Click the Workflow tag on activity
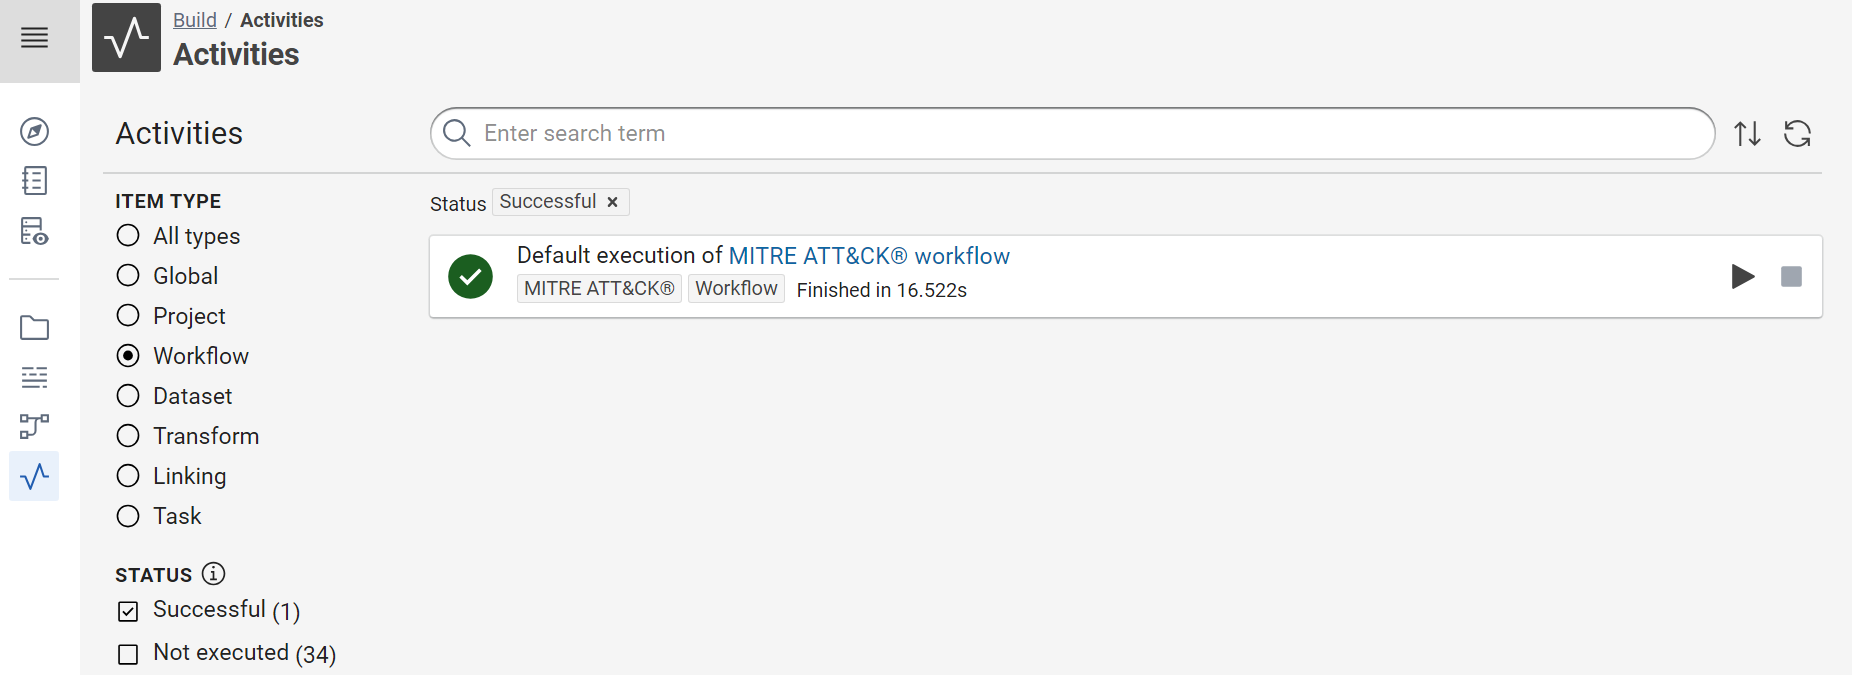 point(736,289)
